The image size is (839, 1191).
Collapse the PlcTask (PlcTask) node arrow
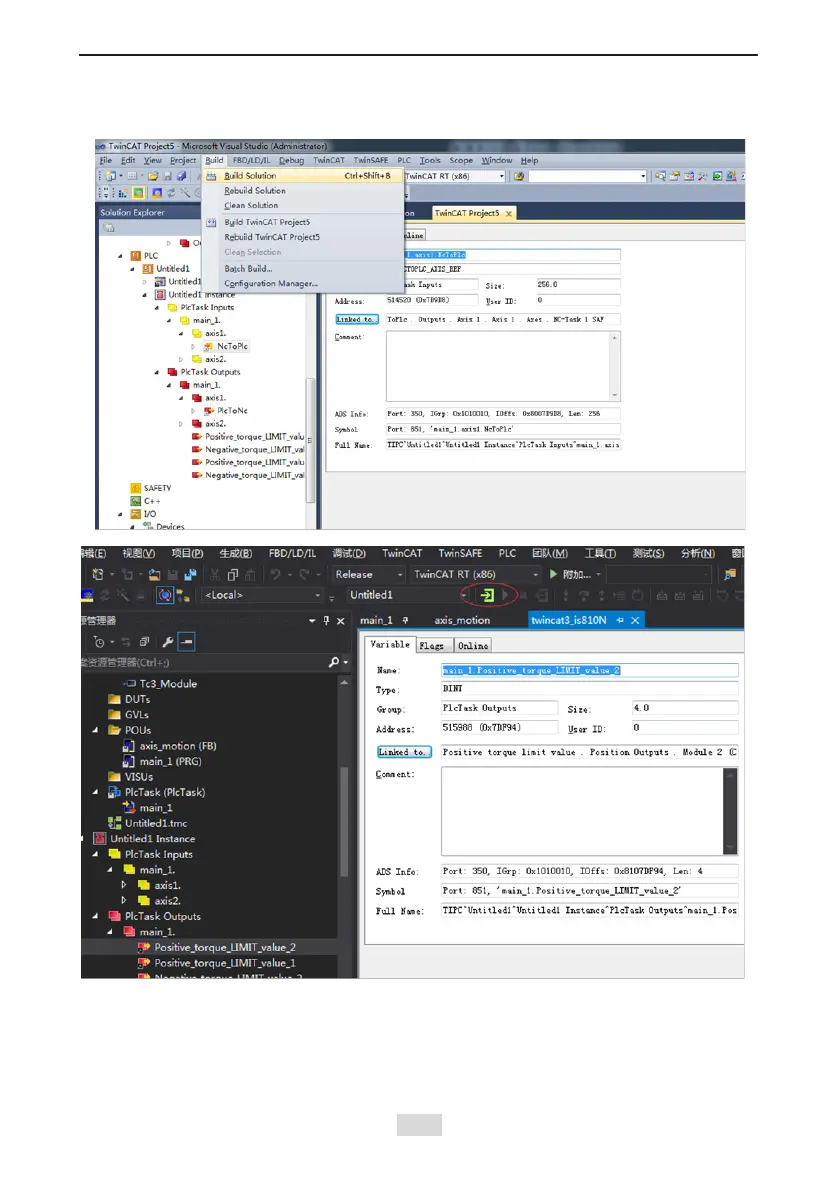click(x=95, y=792)
